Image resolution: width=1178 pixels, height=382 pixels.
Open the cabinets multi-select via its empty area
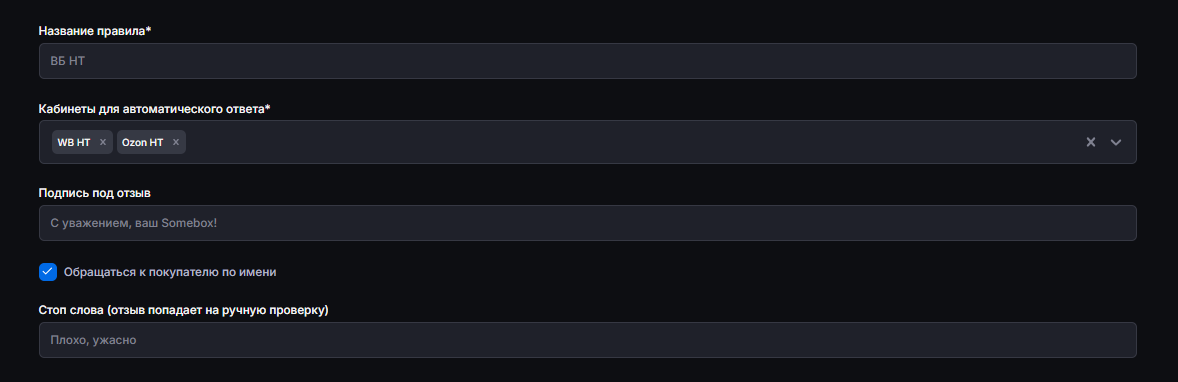tap(631, 142)
